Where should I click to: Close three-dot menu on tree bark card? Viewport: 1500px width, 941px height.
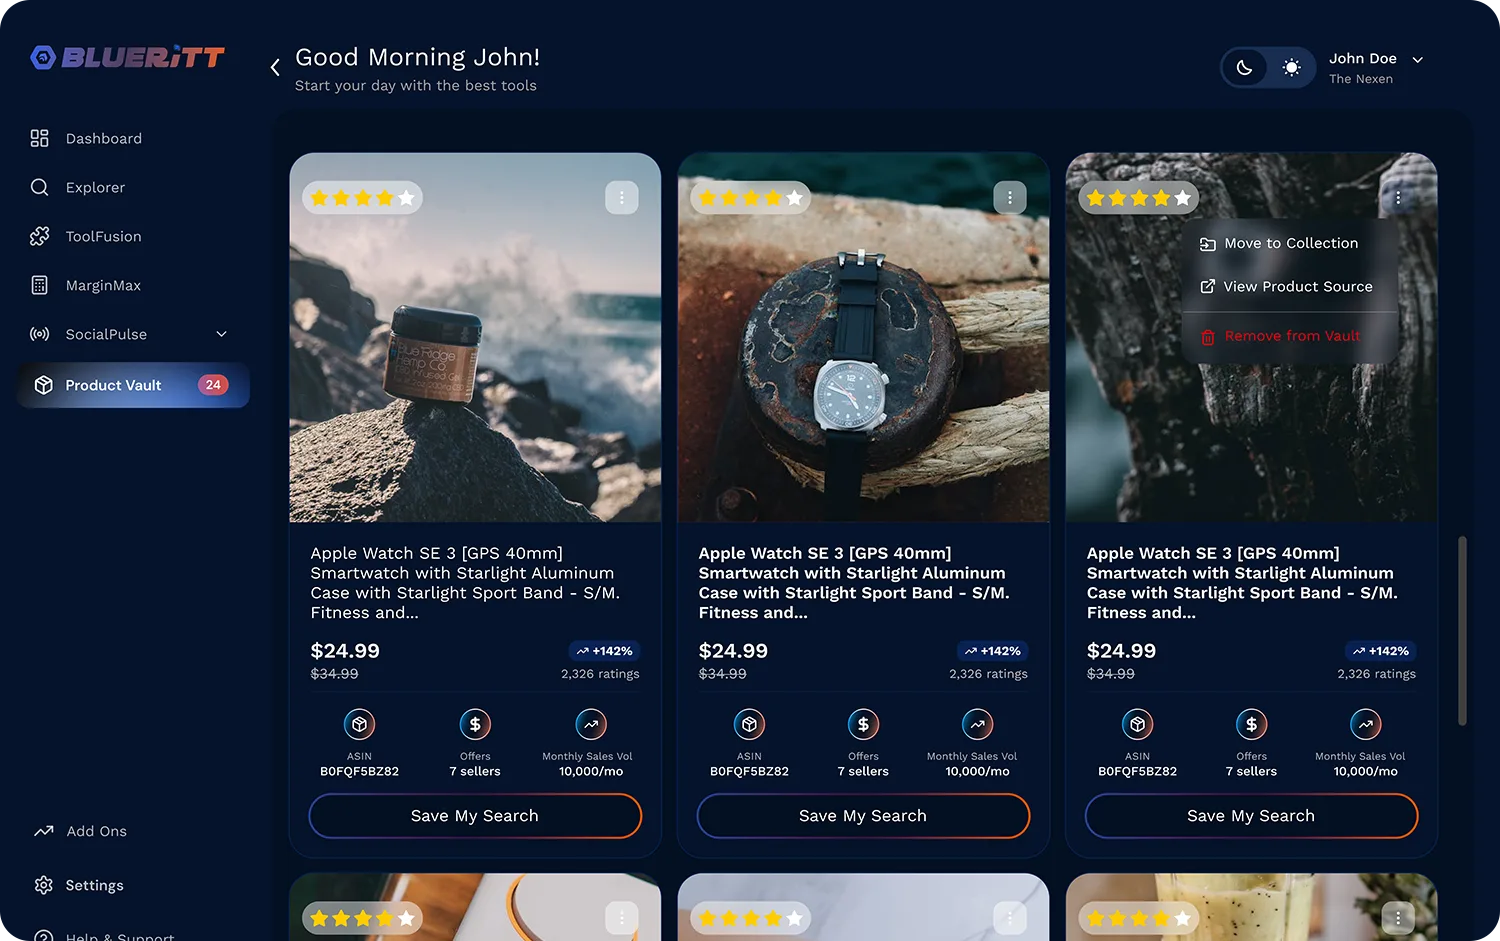click(1398, 198)
